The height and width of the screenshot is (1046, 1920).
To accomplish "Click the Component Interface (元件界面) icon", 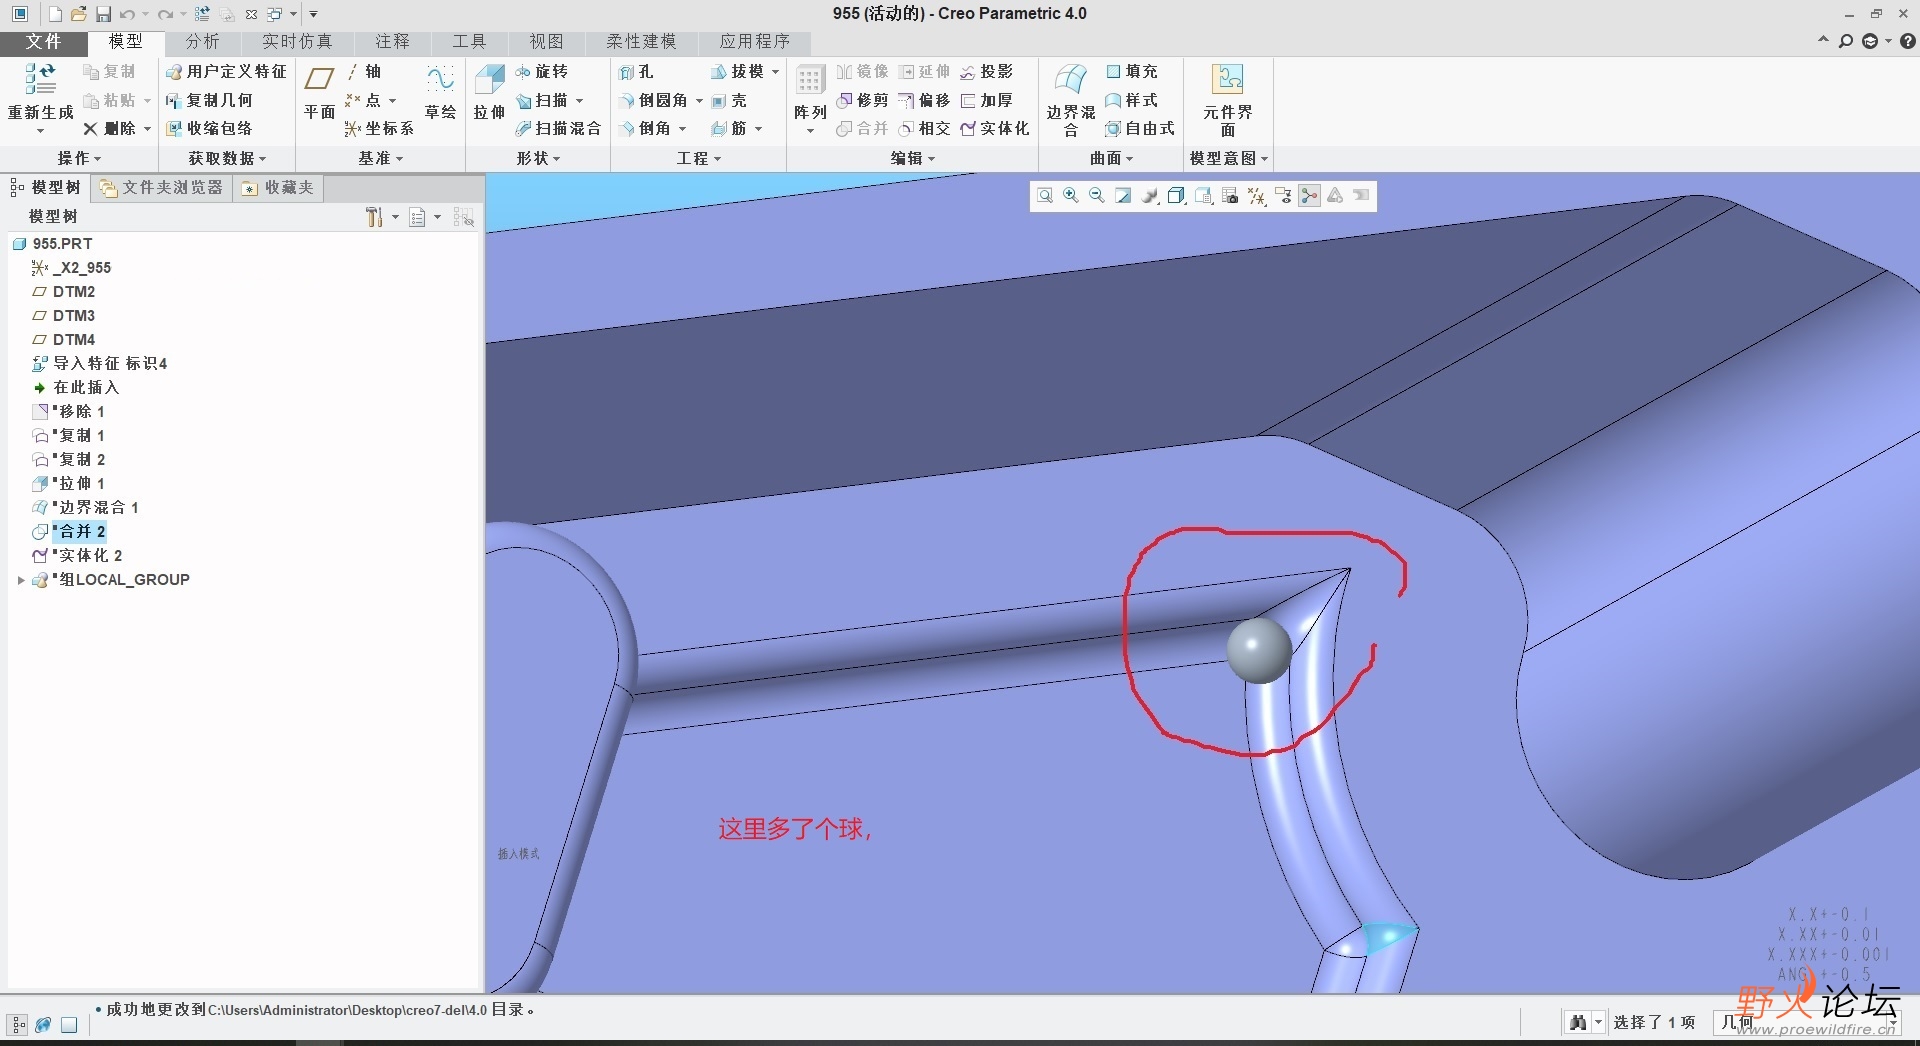I will 1227,79.
